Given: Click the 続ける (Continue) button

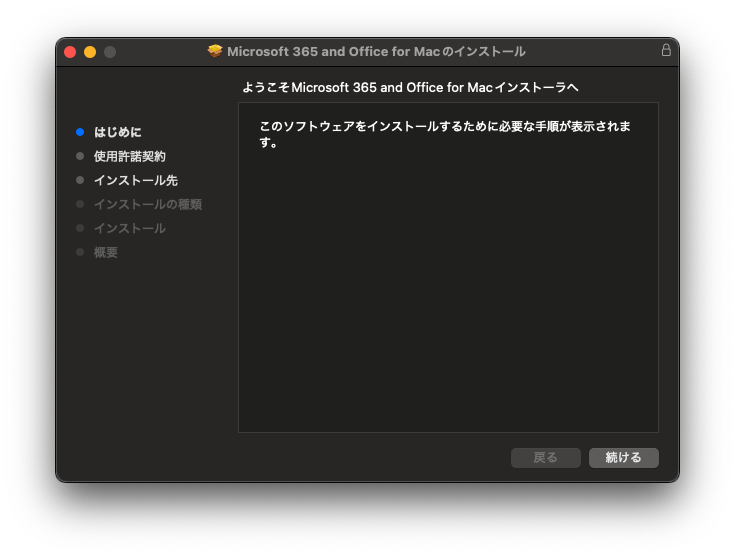Looking at the screenshot, I should 623,457.
